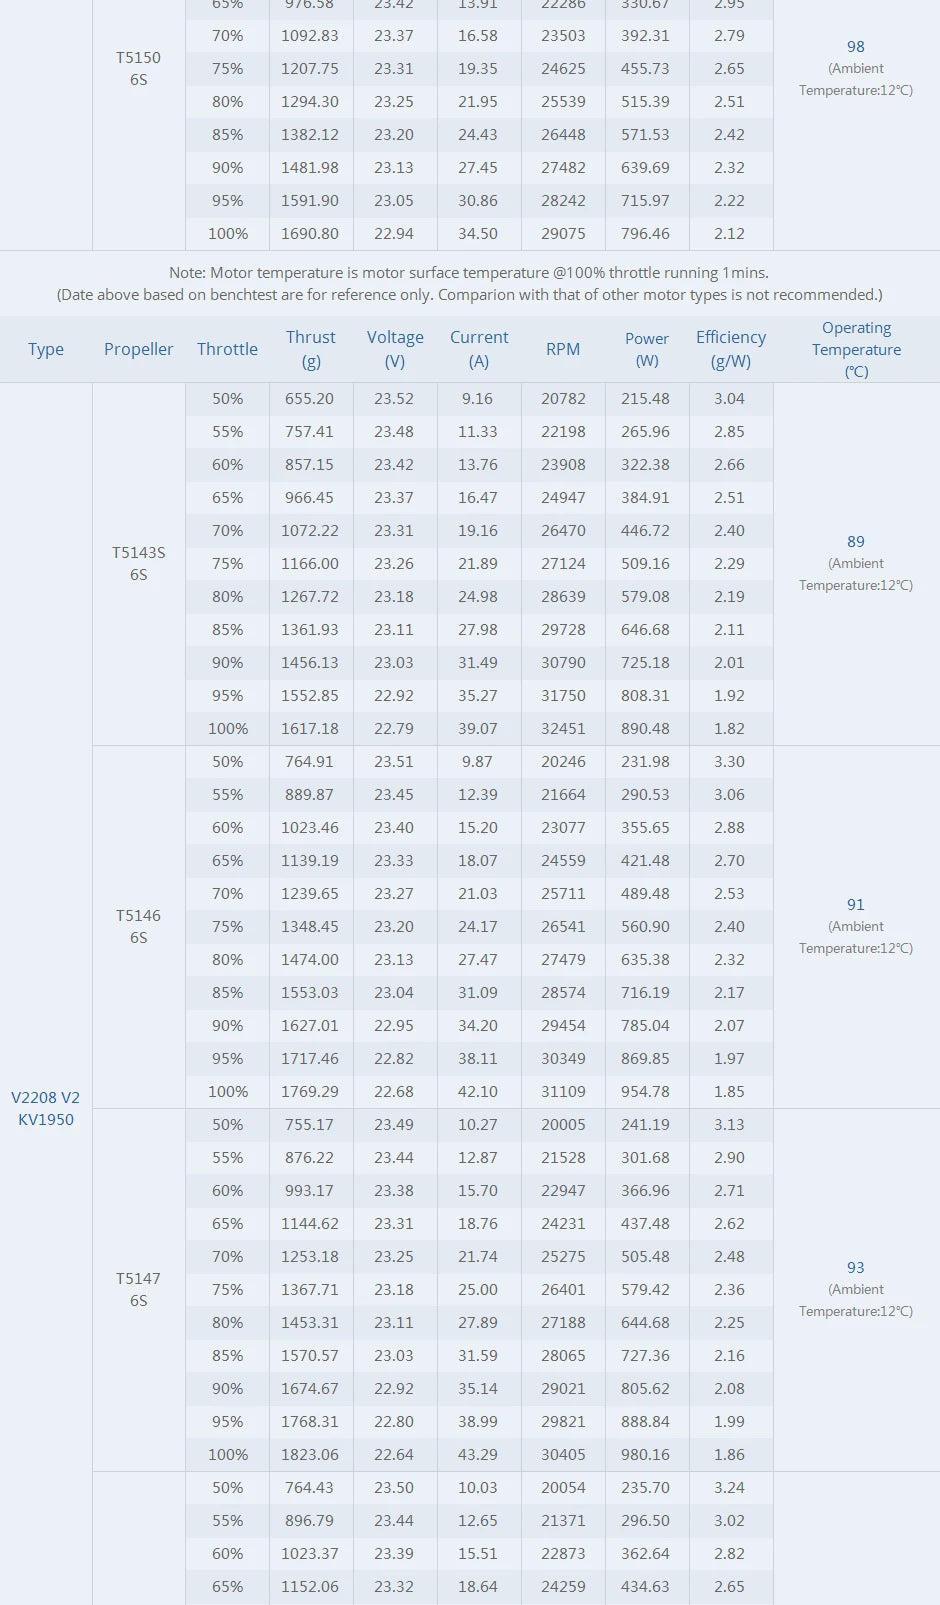Click the 32451 RPM value
The image size is (940, 1605).
click(x=563, y=728)
